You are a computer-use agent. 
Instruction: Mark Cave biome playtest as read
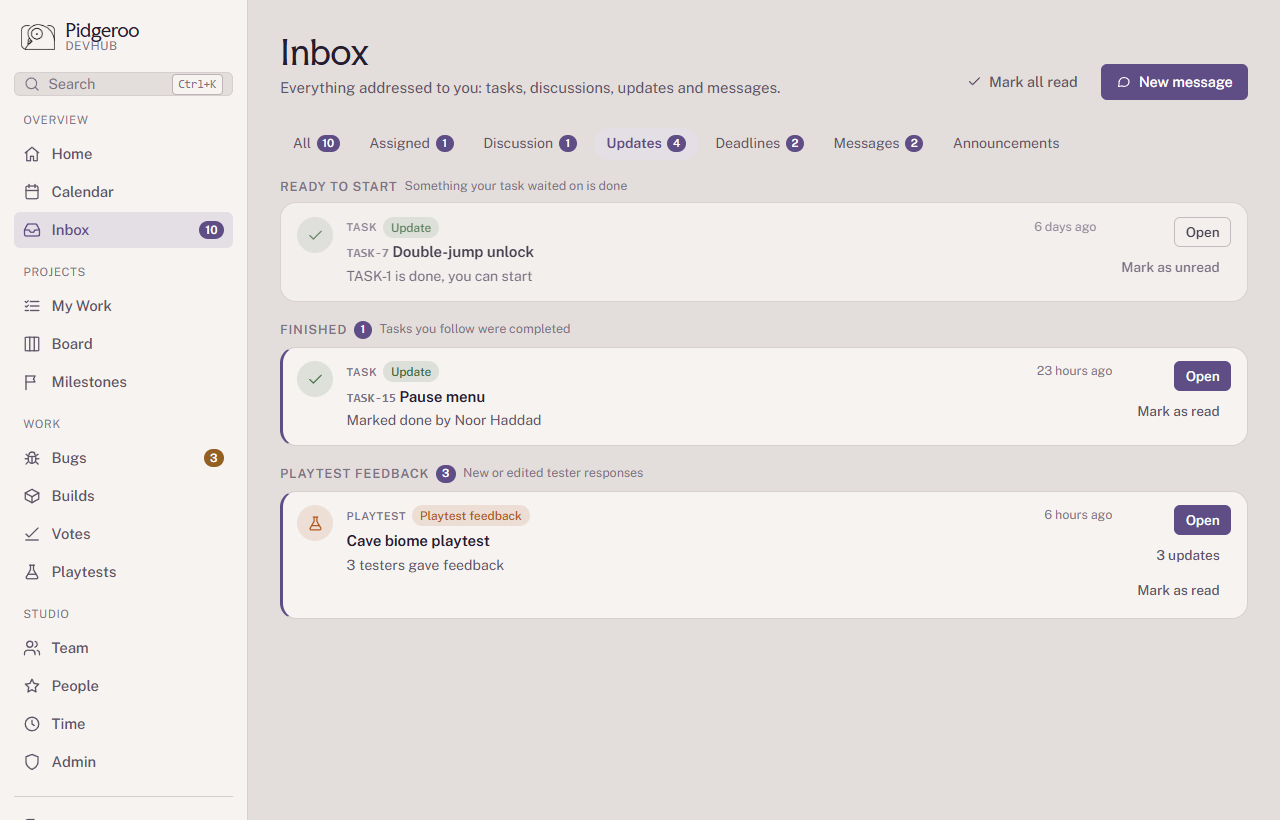click(1178, 590)
